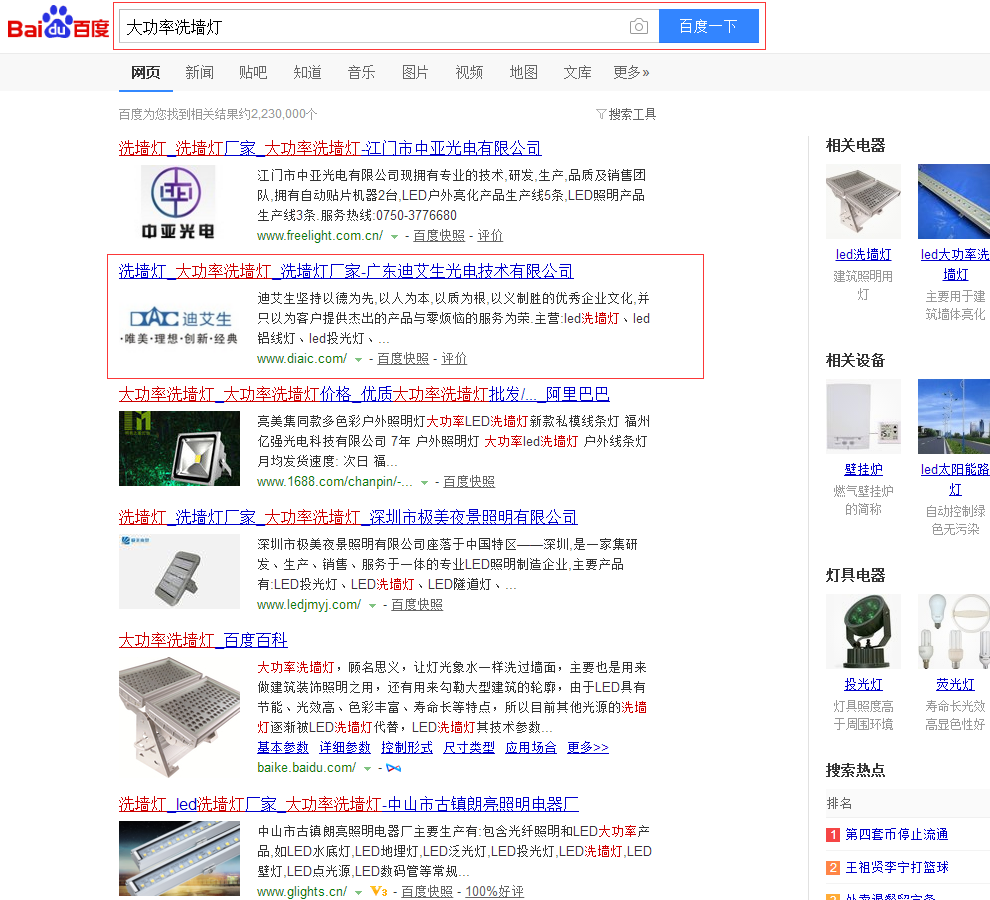Switch to the 音乐 tab
Viewport: 990px width, 900px height.
[x=361, y=73]
